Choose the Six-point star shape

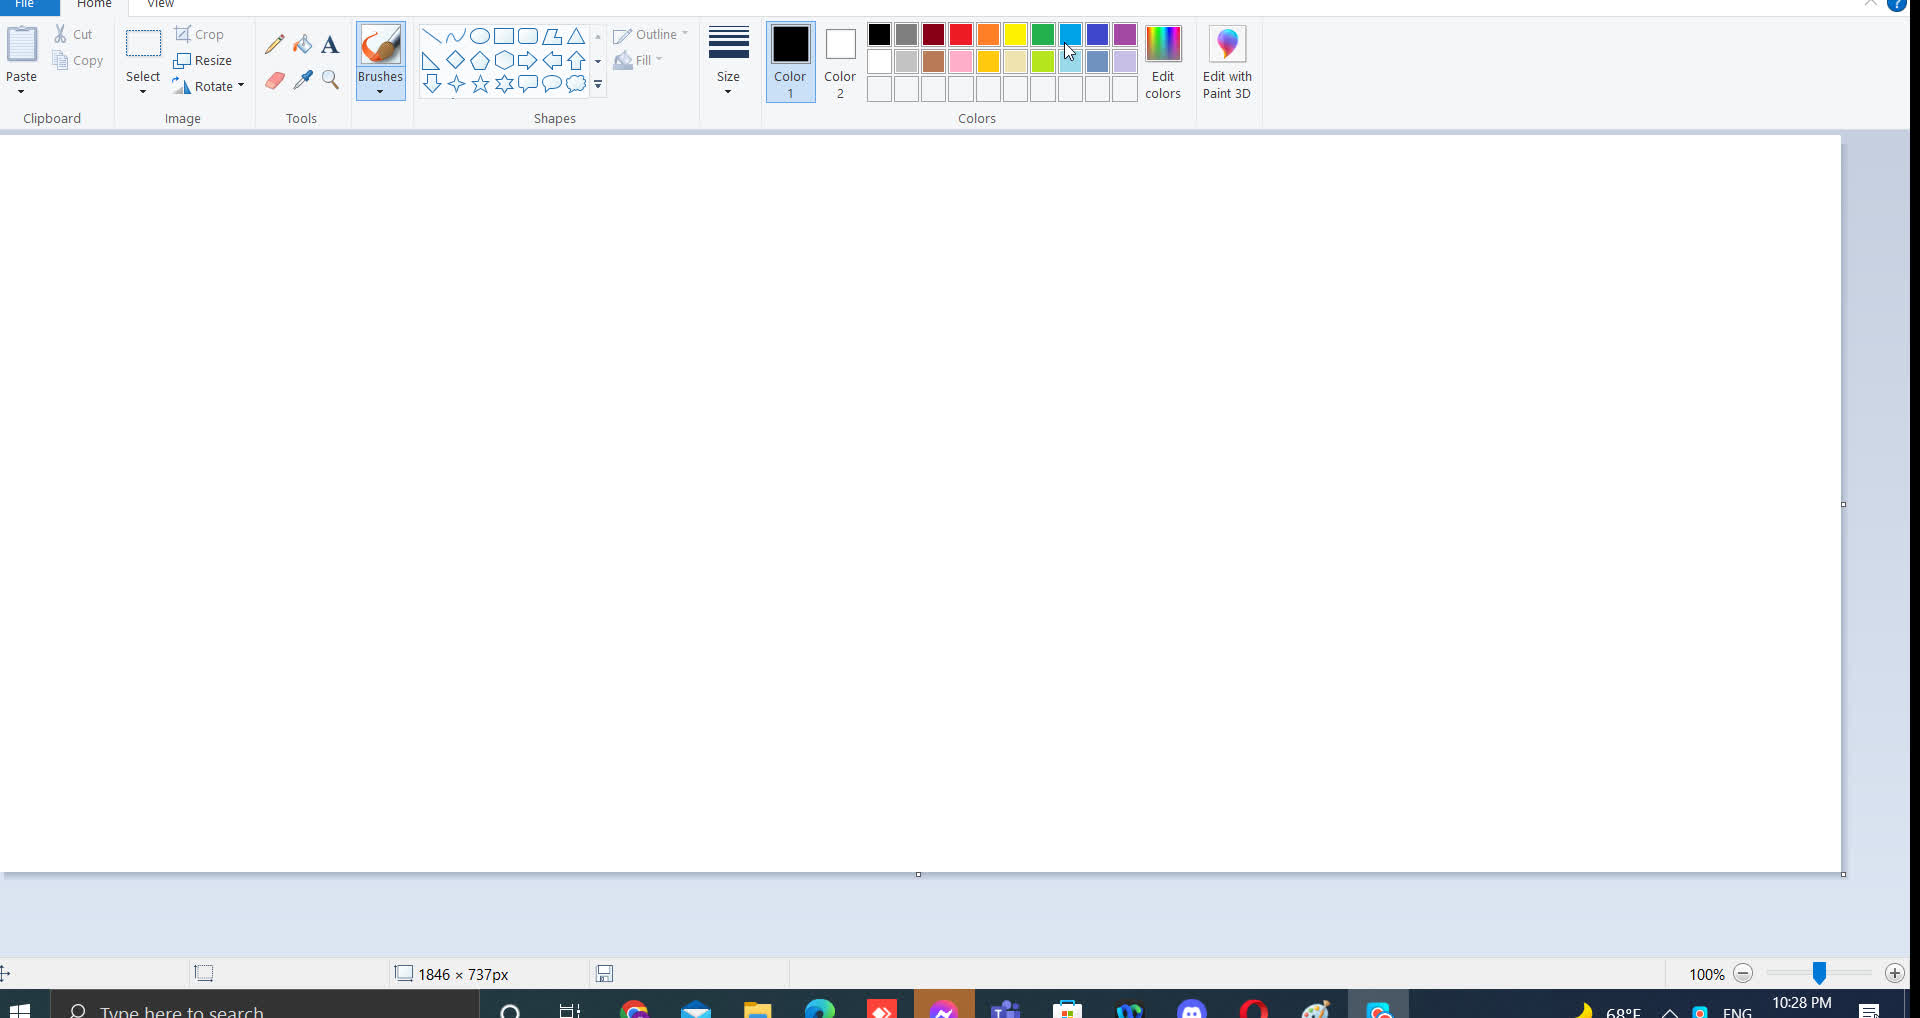(x=504, y=84)
